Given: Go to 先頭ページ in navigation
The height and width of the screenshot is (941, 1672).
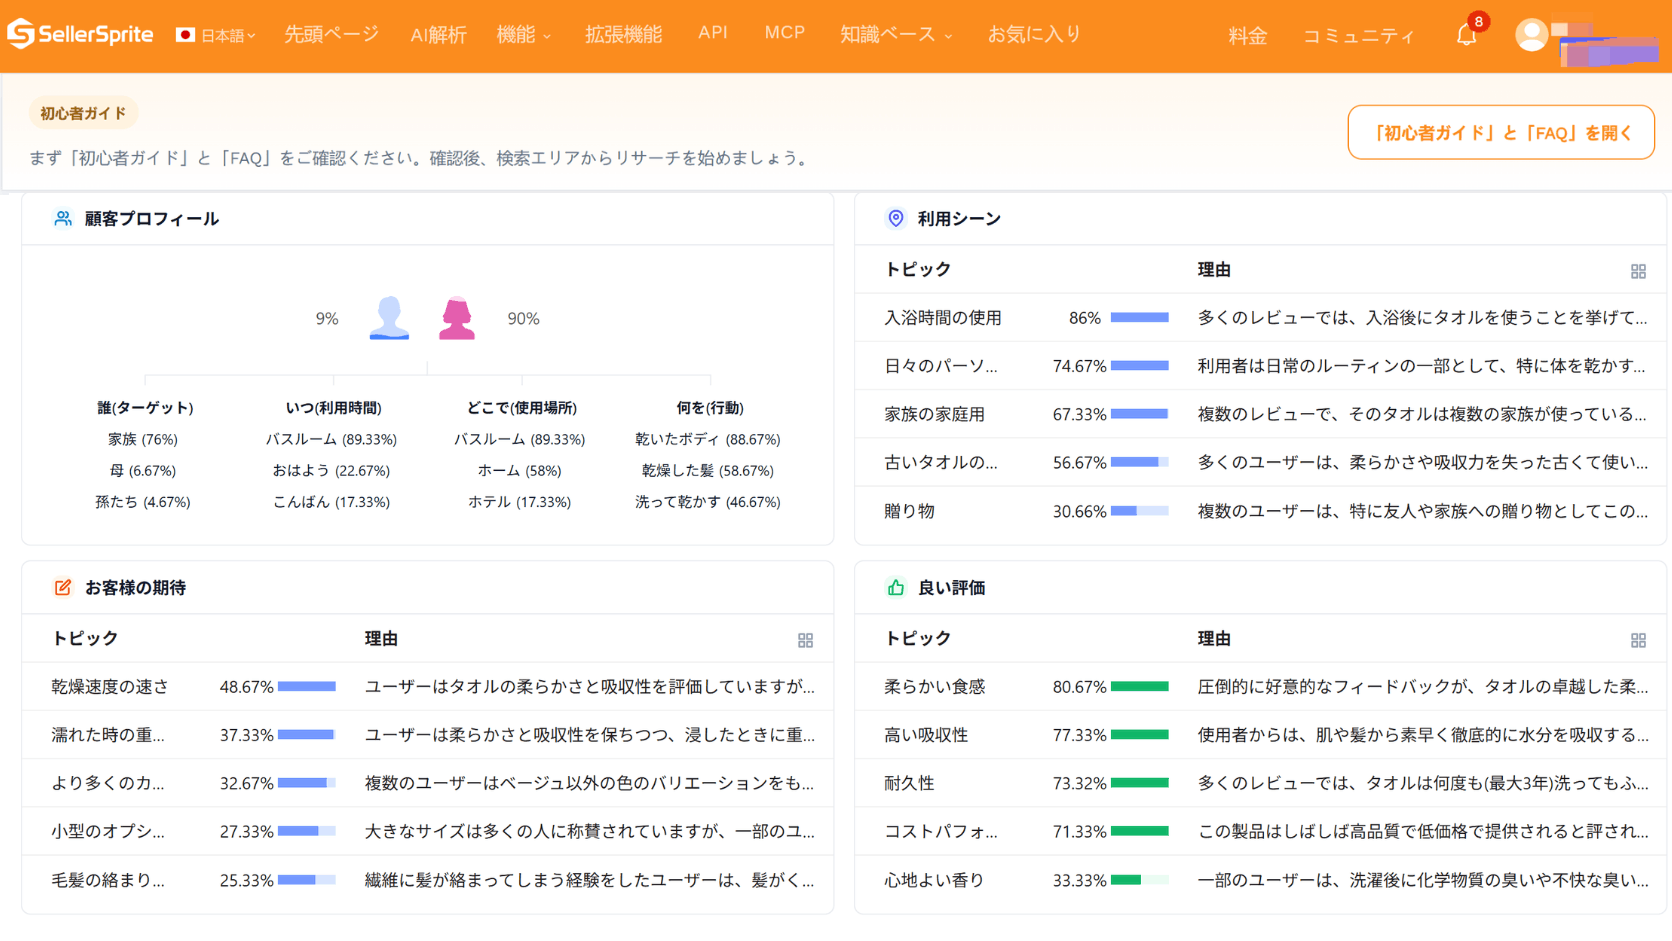Looking at the screenshot, I should (331, 34).
